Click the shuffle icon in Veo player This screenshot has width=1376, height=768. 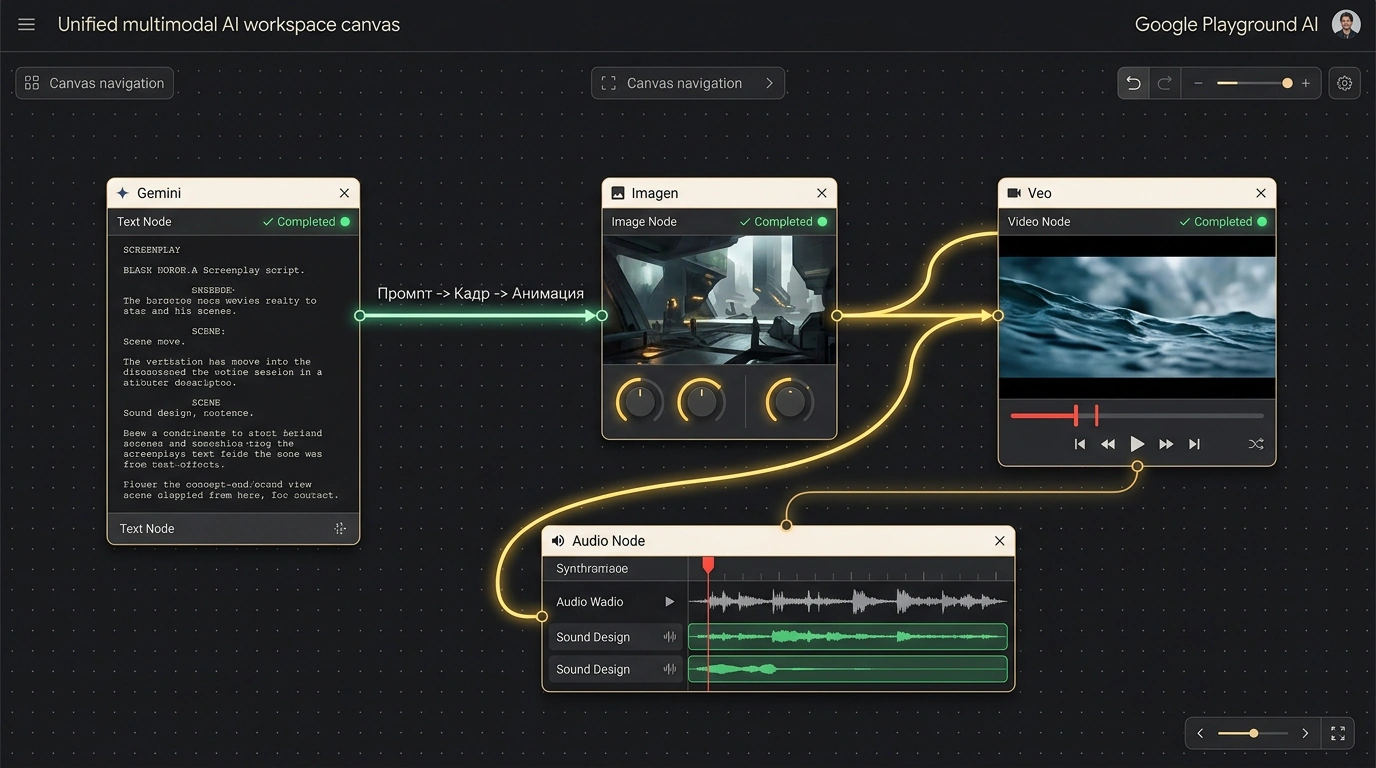[1256, 444]
